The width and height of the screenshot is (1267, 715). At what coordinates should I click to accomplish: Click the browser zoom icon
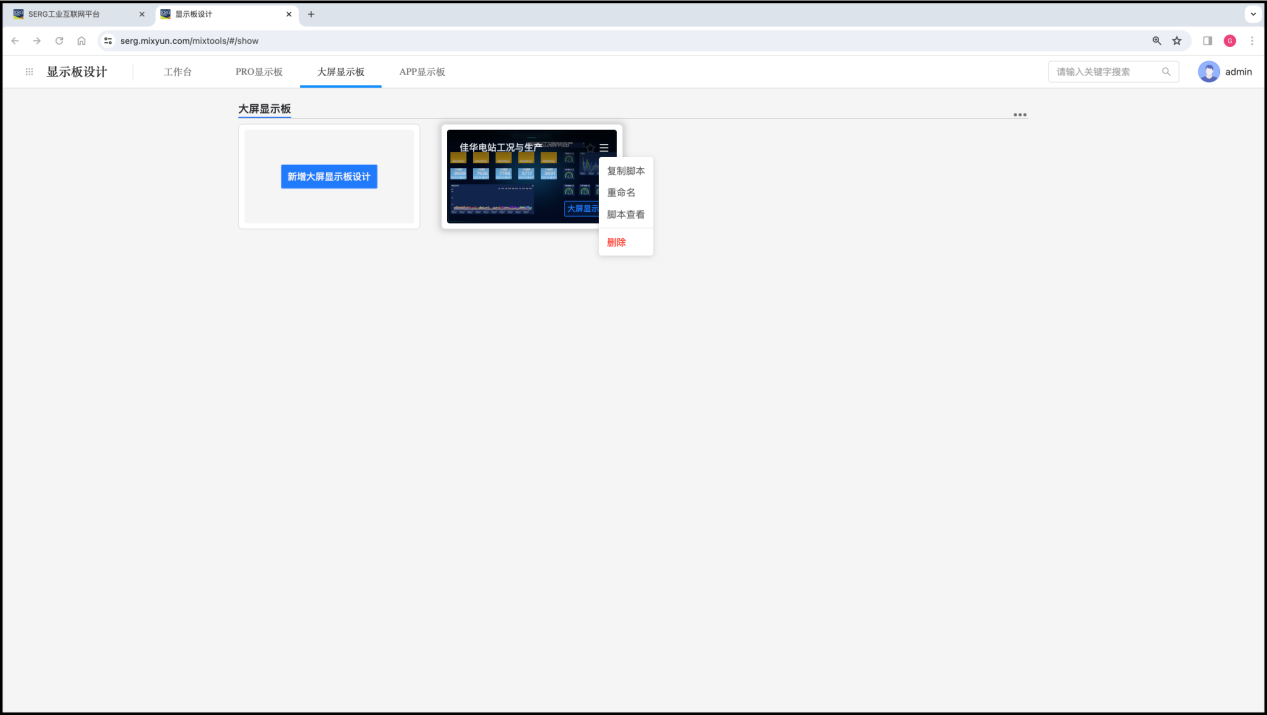coord(1157,41)
